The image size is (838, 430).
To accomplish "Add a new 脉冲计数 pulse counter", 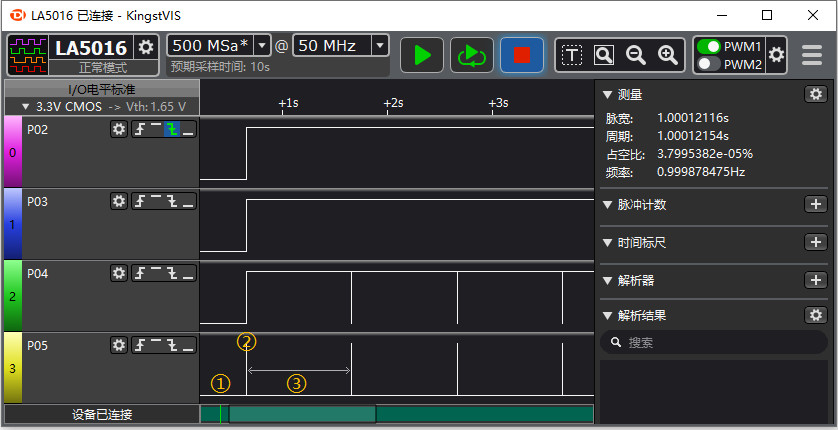I will (816, 205).
